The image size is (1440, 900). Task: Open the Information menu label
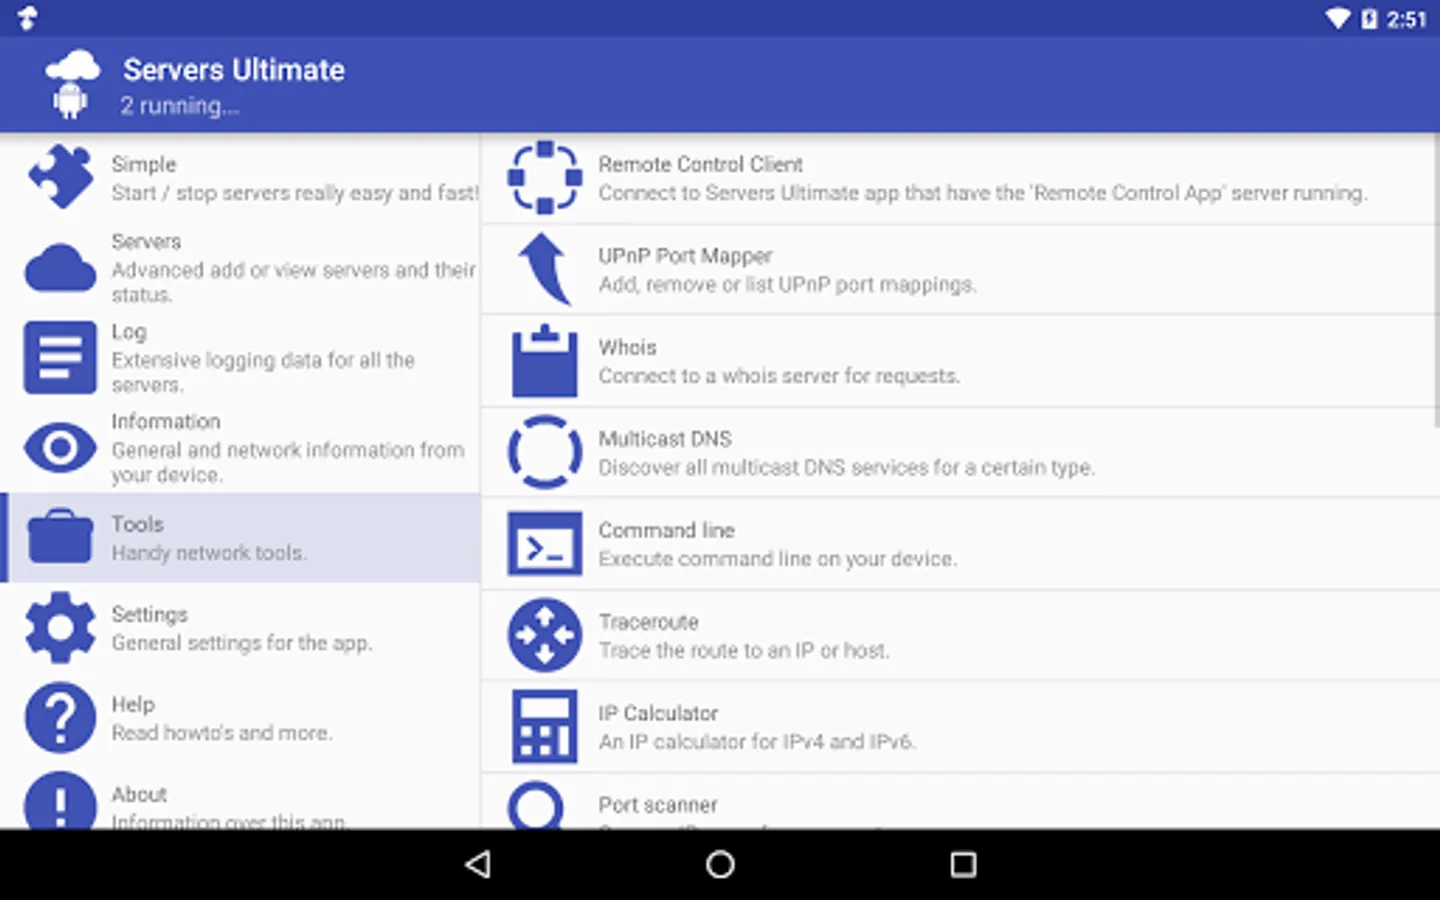(x=166, y=422)
